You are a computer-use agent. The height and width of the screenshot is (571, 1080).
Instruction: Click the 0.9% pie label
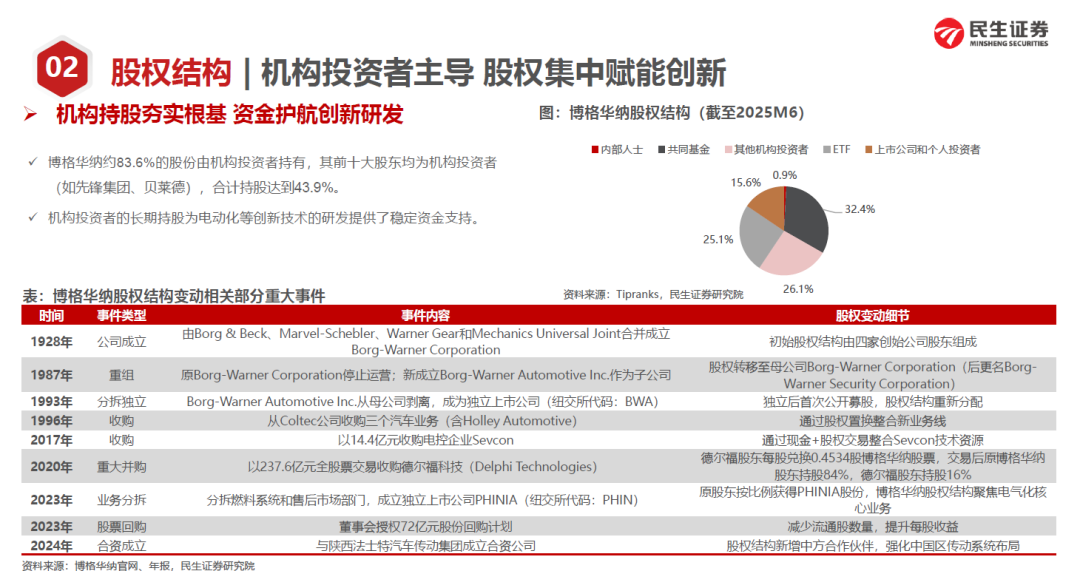coord(785,175)
